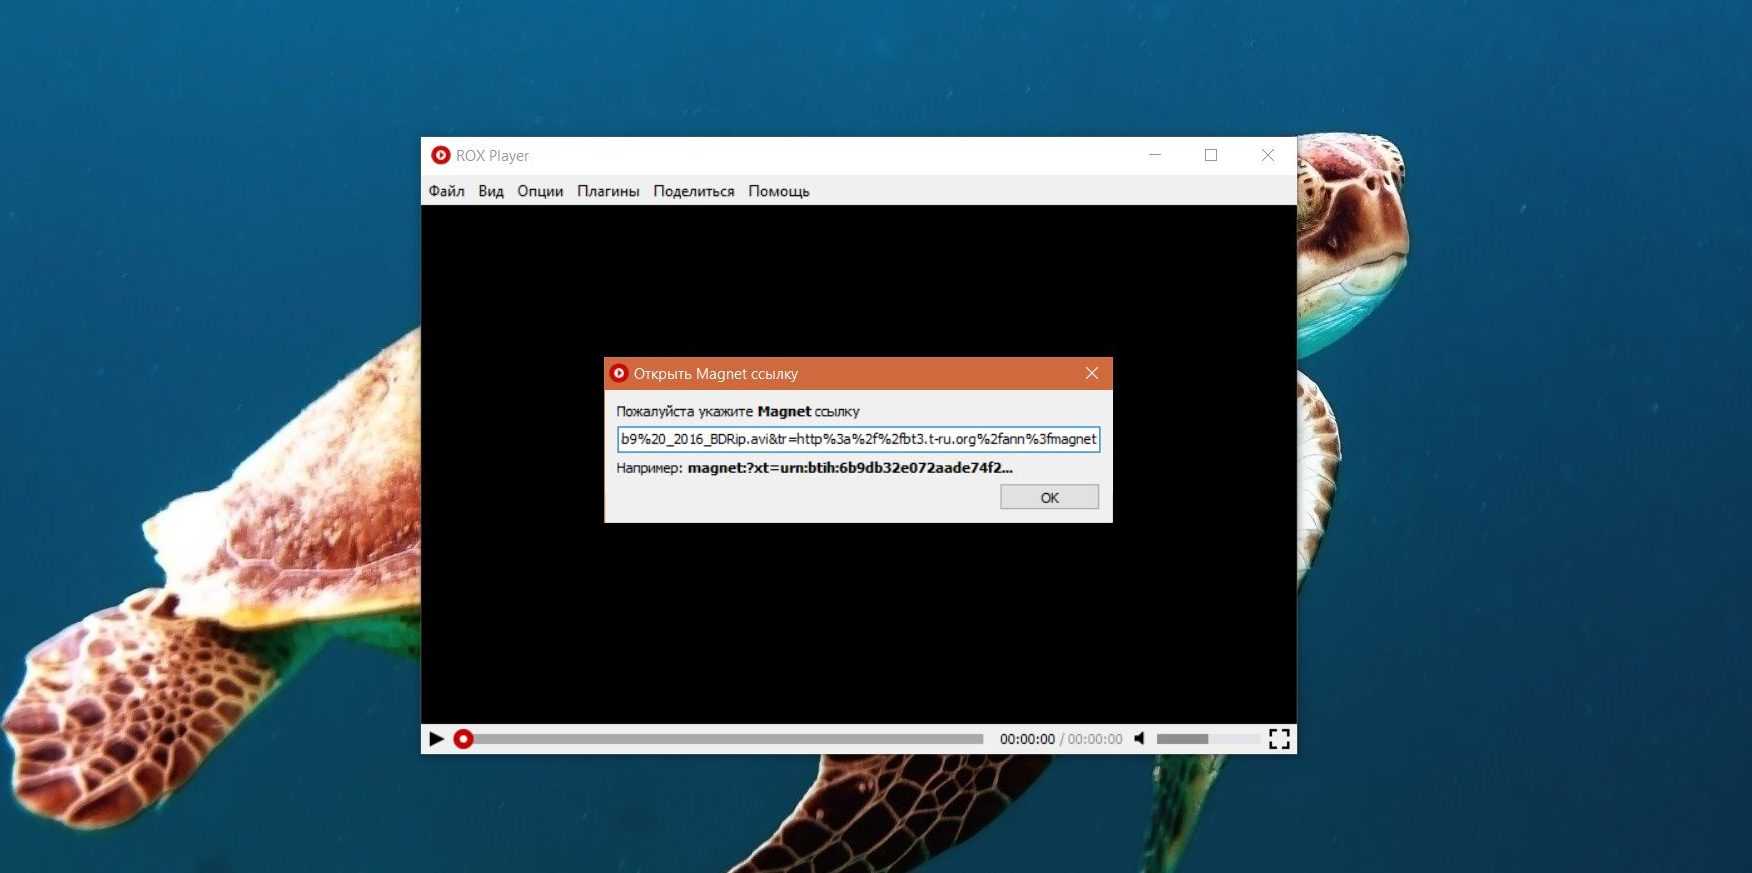Mute audio using the speaker icon
Image resolution: width=1752 pixels, height=873 pixels.
(x=1139, y=739)
